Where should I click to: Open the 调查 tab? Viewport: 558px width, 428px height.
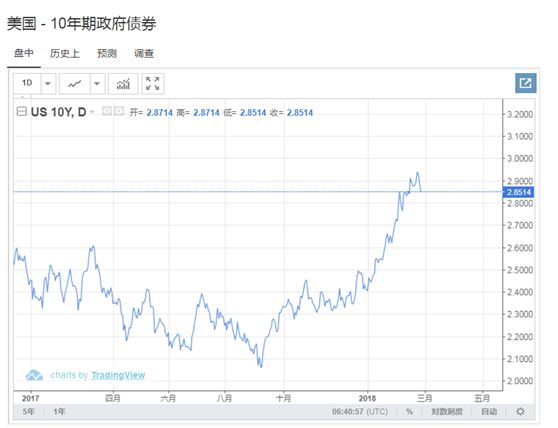pyautogui.click(x=144, y=53)
